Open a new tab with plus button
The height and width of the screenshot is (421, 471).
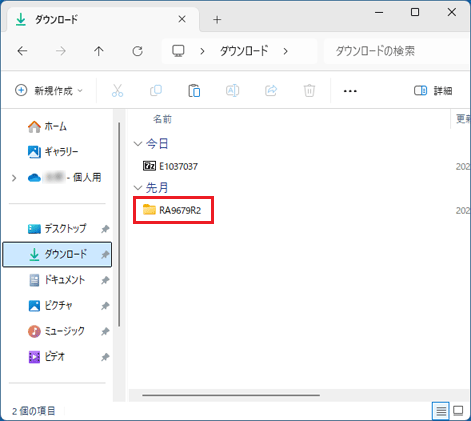pos(217,20)
